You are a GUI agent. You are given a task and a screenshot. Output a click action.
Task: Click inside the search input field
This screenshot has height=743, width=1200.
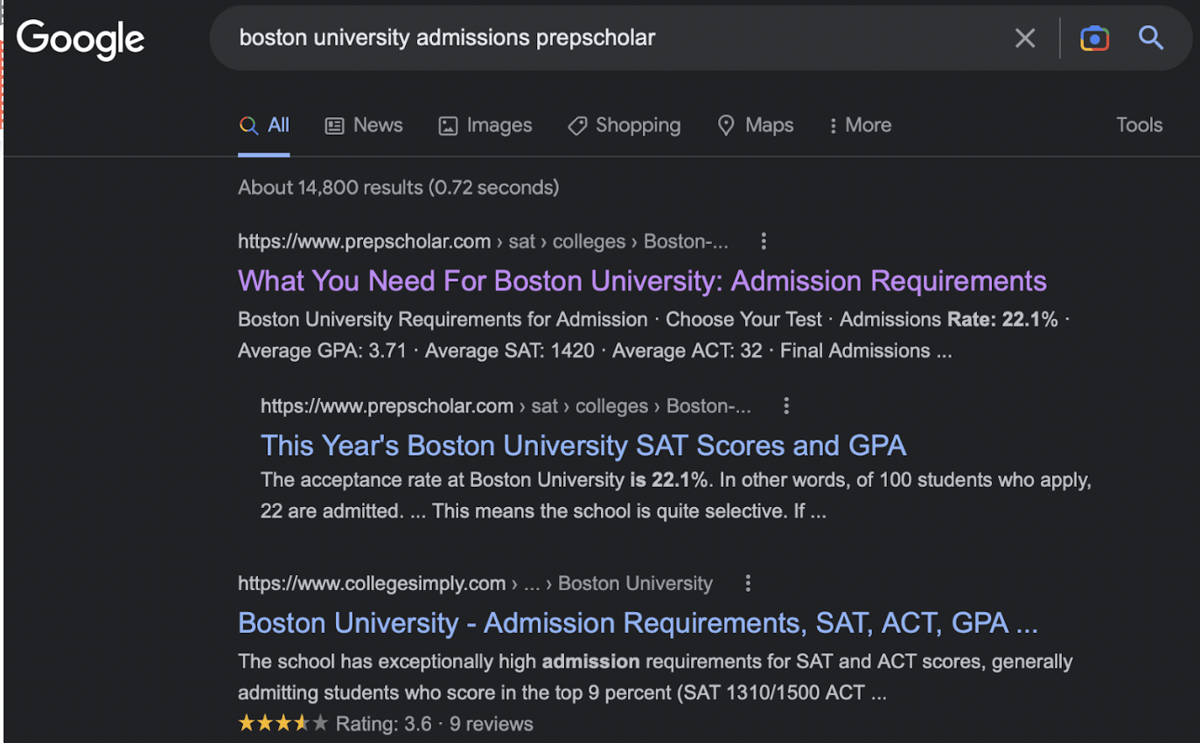(600, 37)
